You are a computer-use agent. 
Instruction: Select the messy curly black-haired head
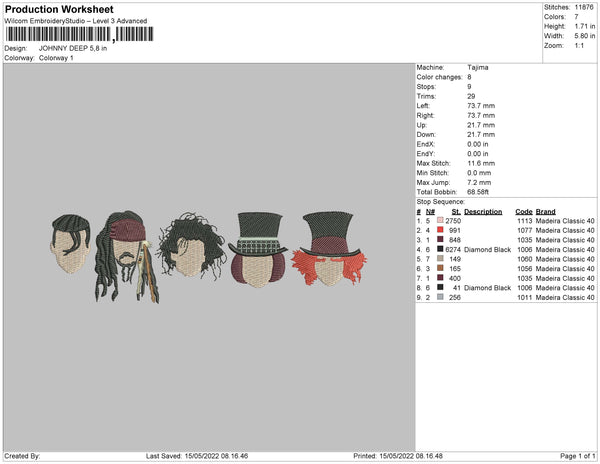(x=192, y=245)
